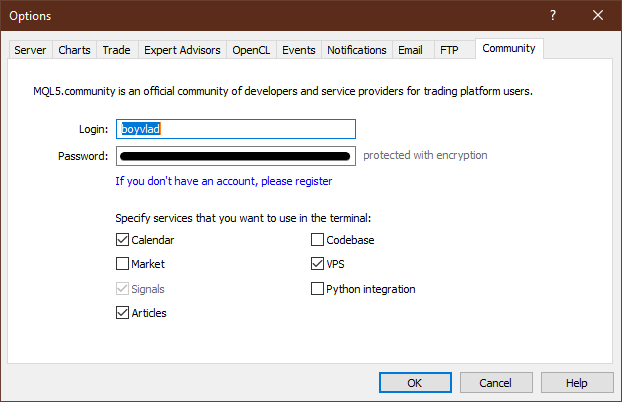Viewport: 622px width, 402px height.
Task: Click the 'protected with encryption' text
Action: point(425,155)
